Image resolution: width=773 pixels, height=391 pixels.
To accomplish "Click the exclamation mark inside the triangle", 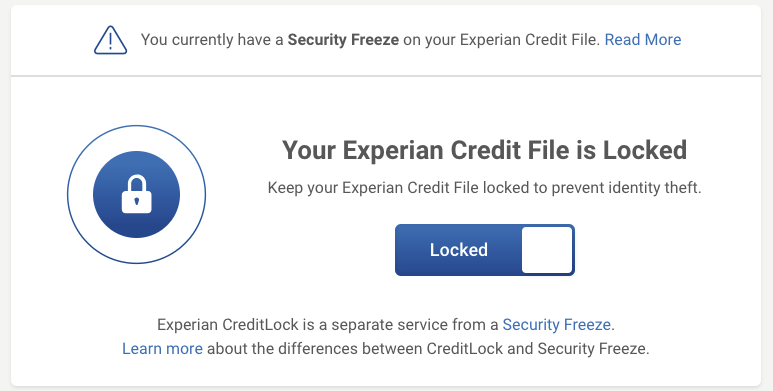I will pos(110,41).
